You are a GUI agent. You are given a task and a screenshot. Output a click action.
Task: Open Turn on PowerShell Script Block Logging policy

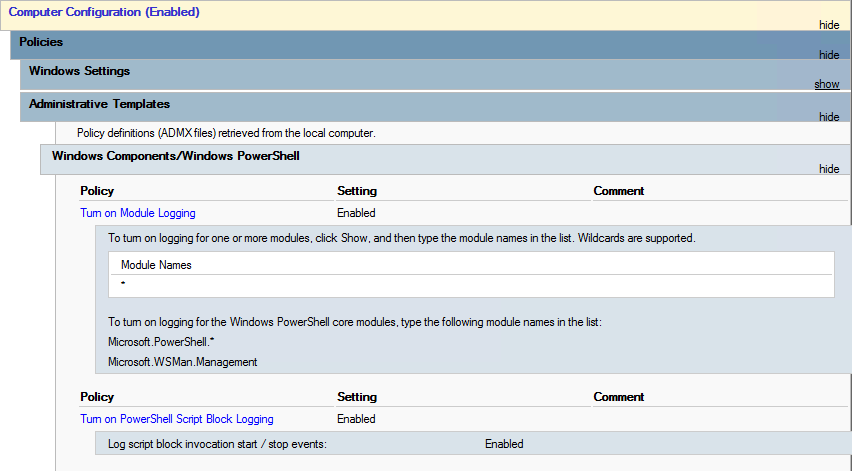pos(177,419)
